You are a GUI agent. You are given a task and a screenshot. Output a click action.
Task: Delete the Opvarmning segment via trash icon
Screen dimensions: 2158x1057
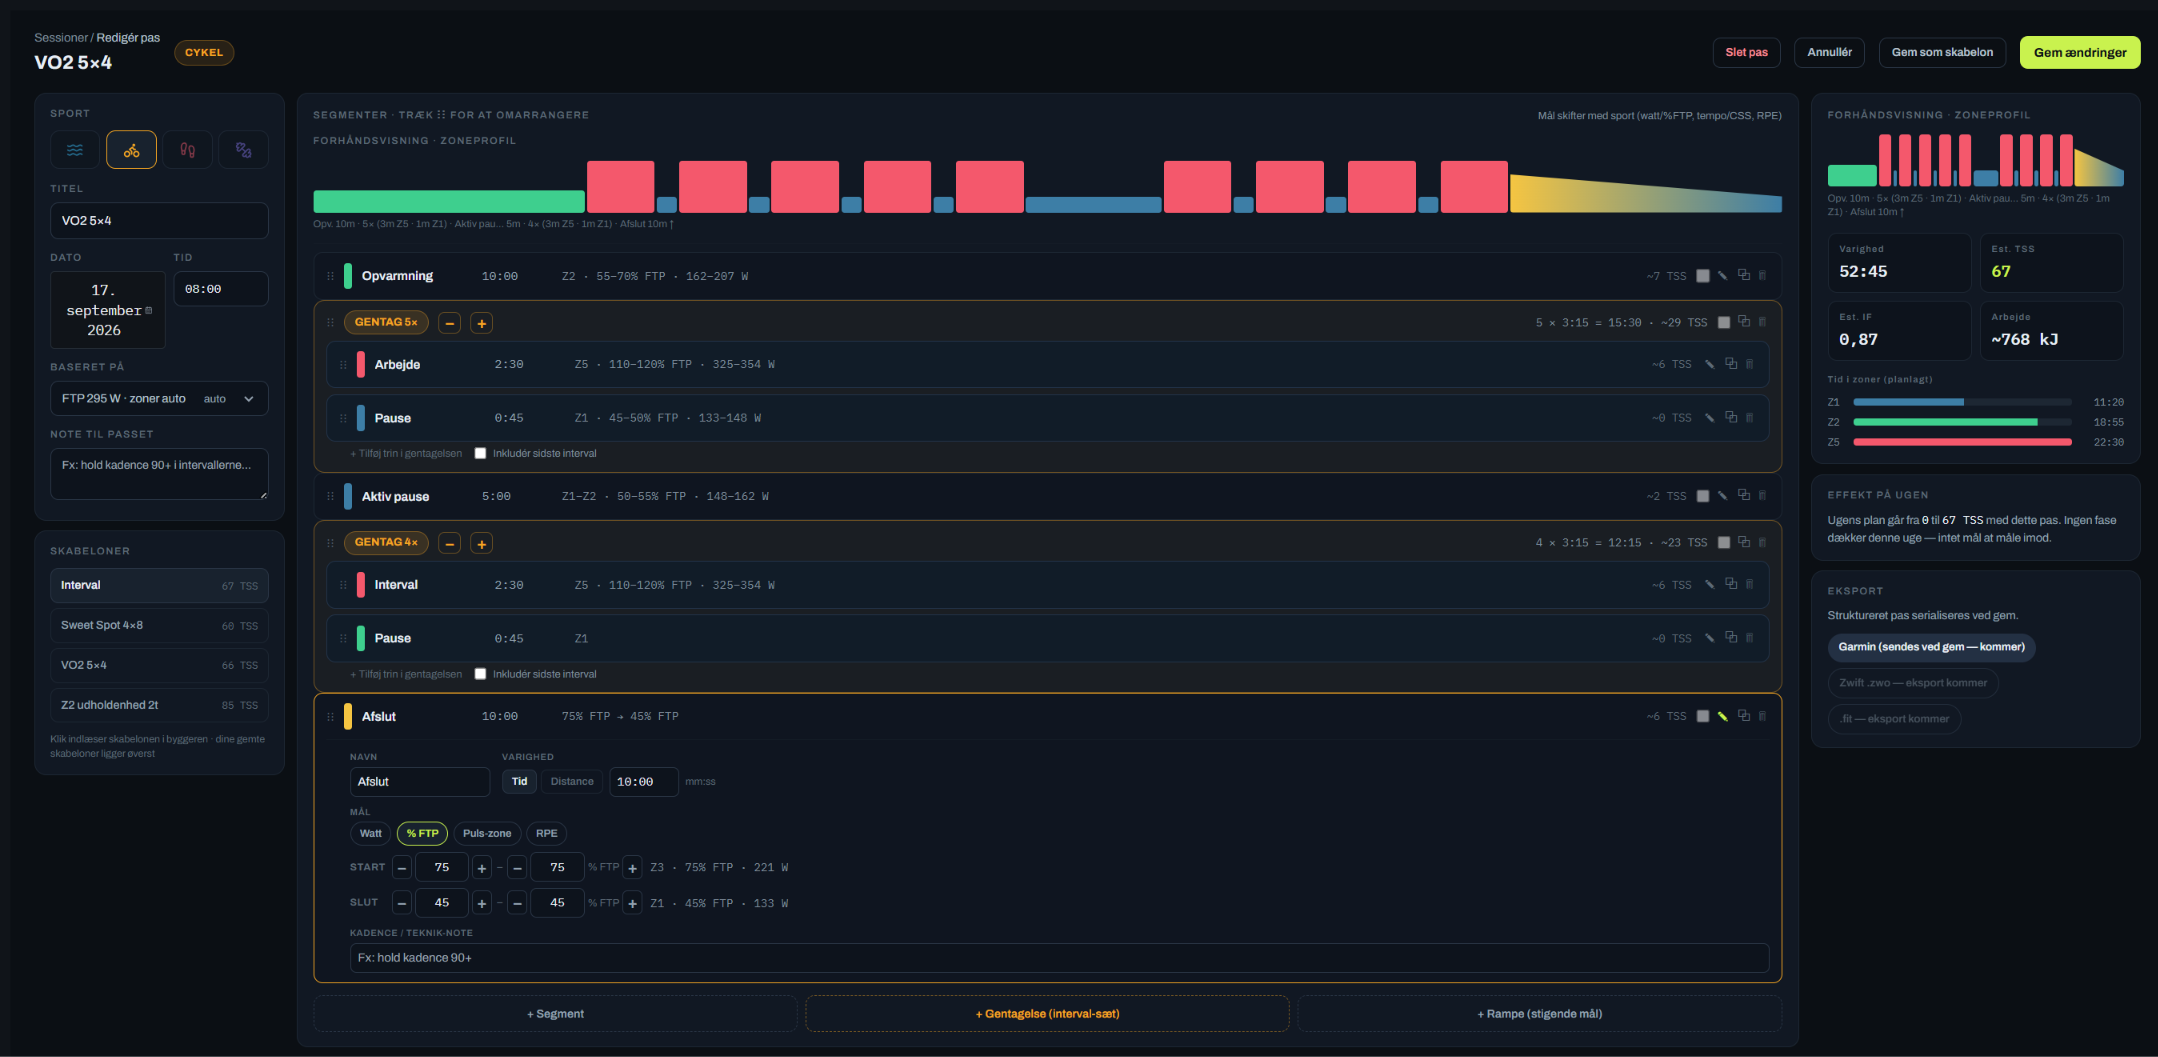coord(1762,275)
